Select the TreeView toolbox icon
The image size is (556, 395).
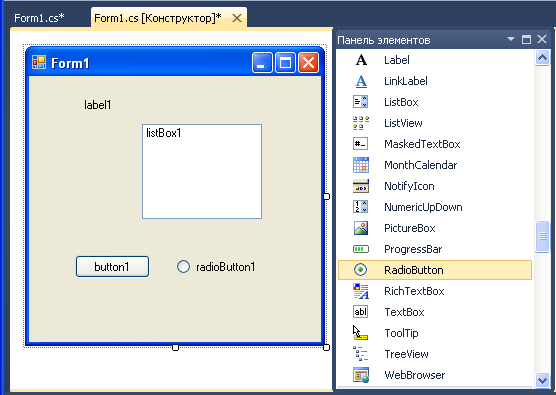pos(361,354)
